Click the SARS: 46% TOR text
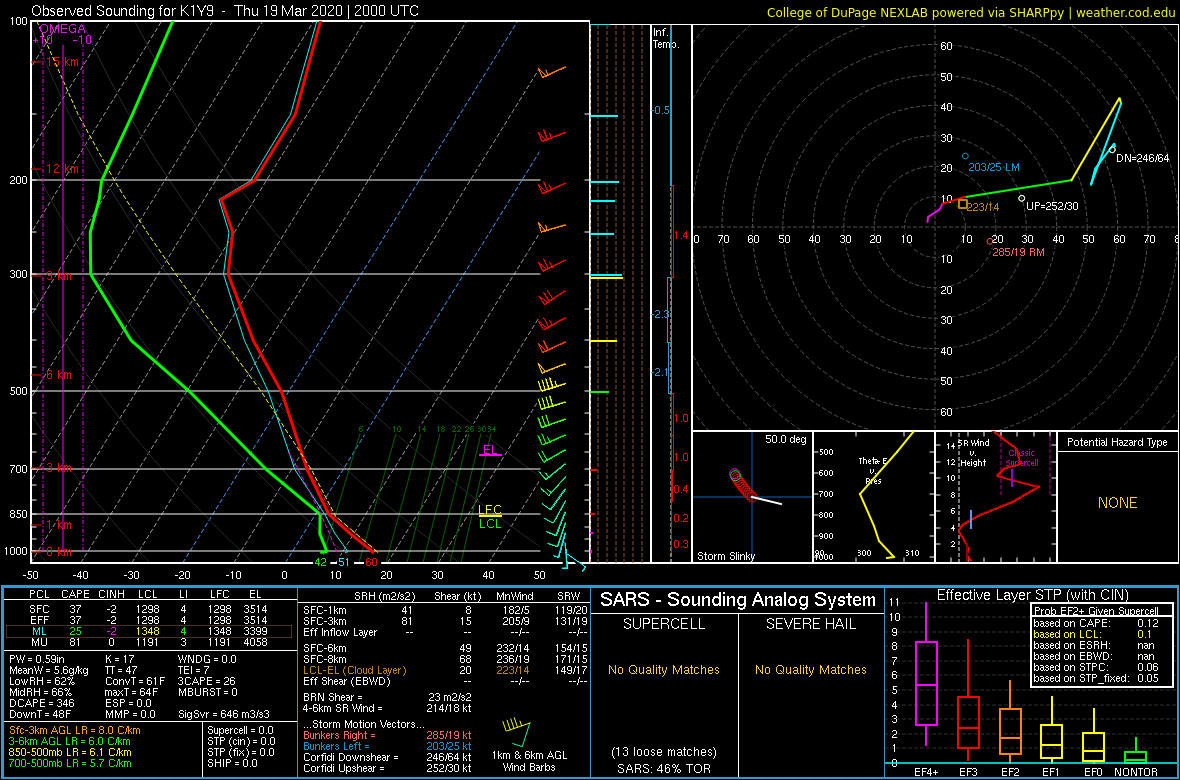Viewport: 1180px width, 780px height. pyautogui.click(x=663, y=769)
